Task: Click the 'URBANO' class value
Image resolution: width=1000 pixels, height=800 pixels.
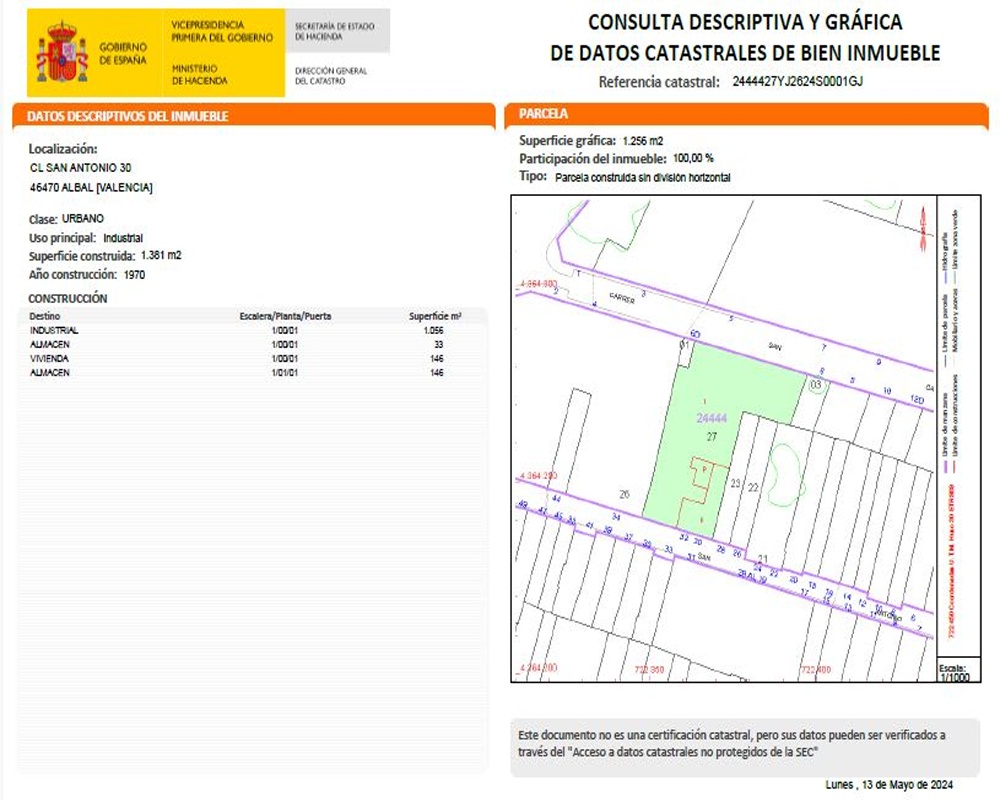Action: click(83, 218)
